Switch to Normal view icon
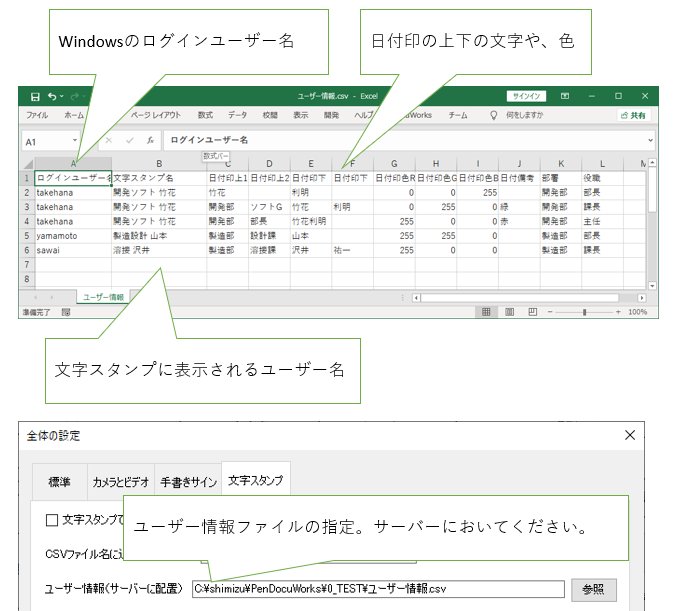Screen dimensions: 674x611 tap(486, 312)
